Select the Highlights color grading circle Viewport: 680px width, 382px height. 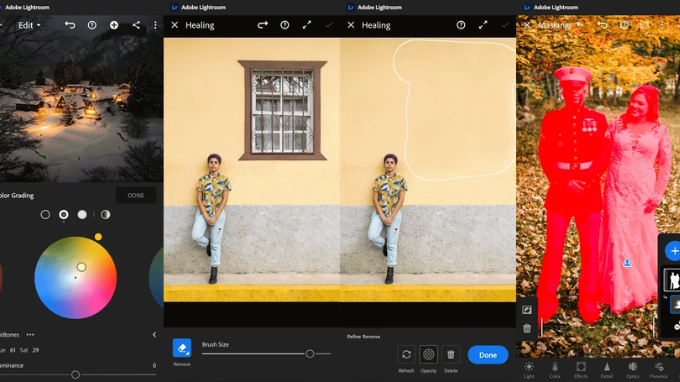(x=82, y=215)
